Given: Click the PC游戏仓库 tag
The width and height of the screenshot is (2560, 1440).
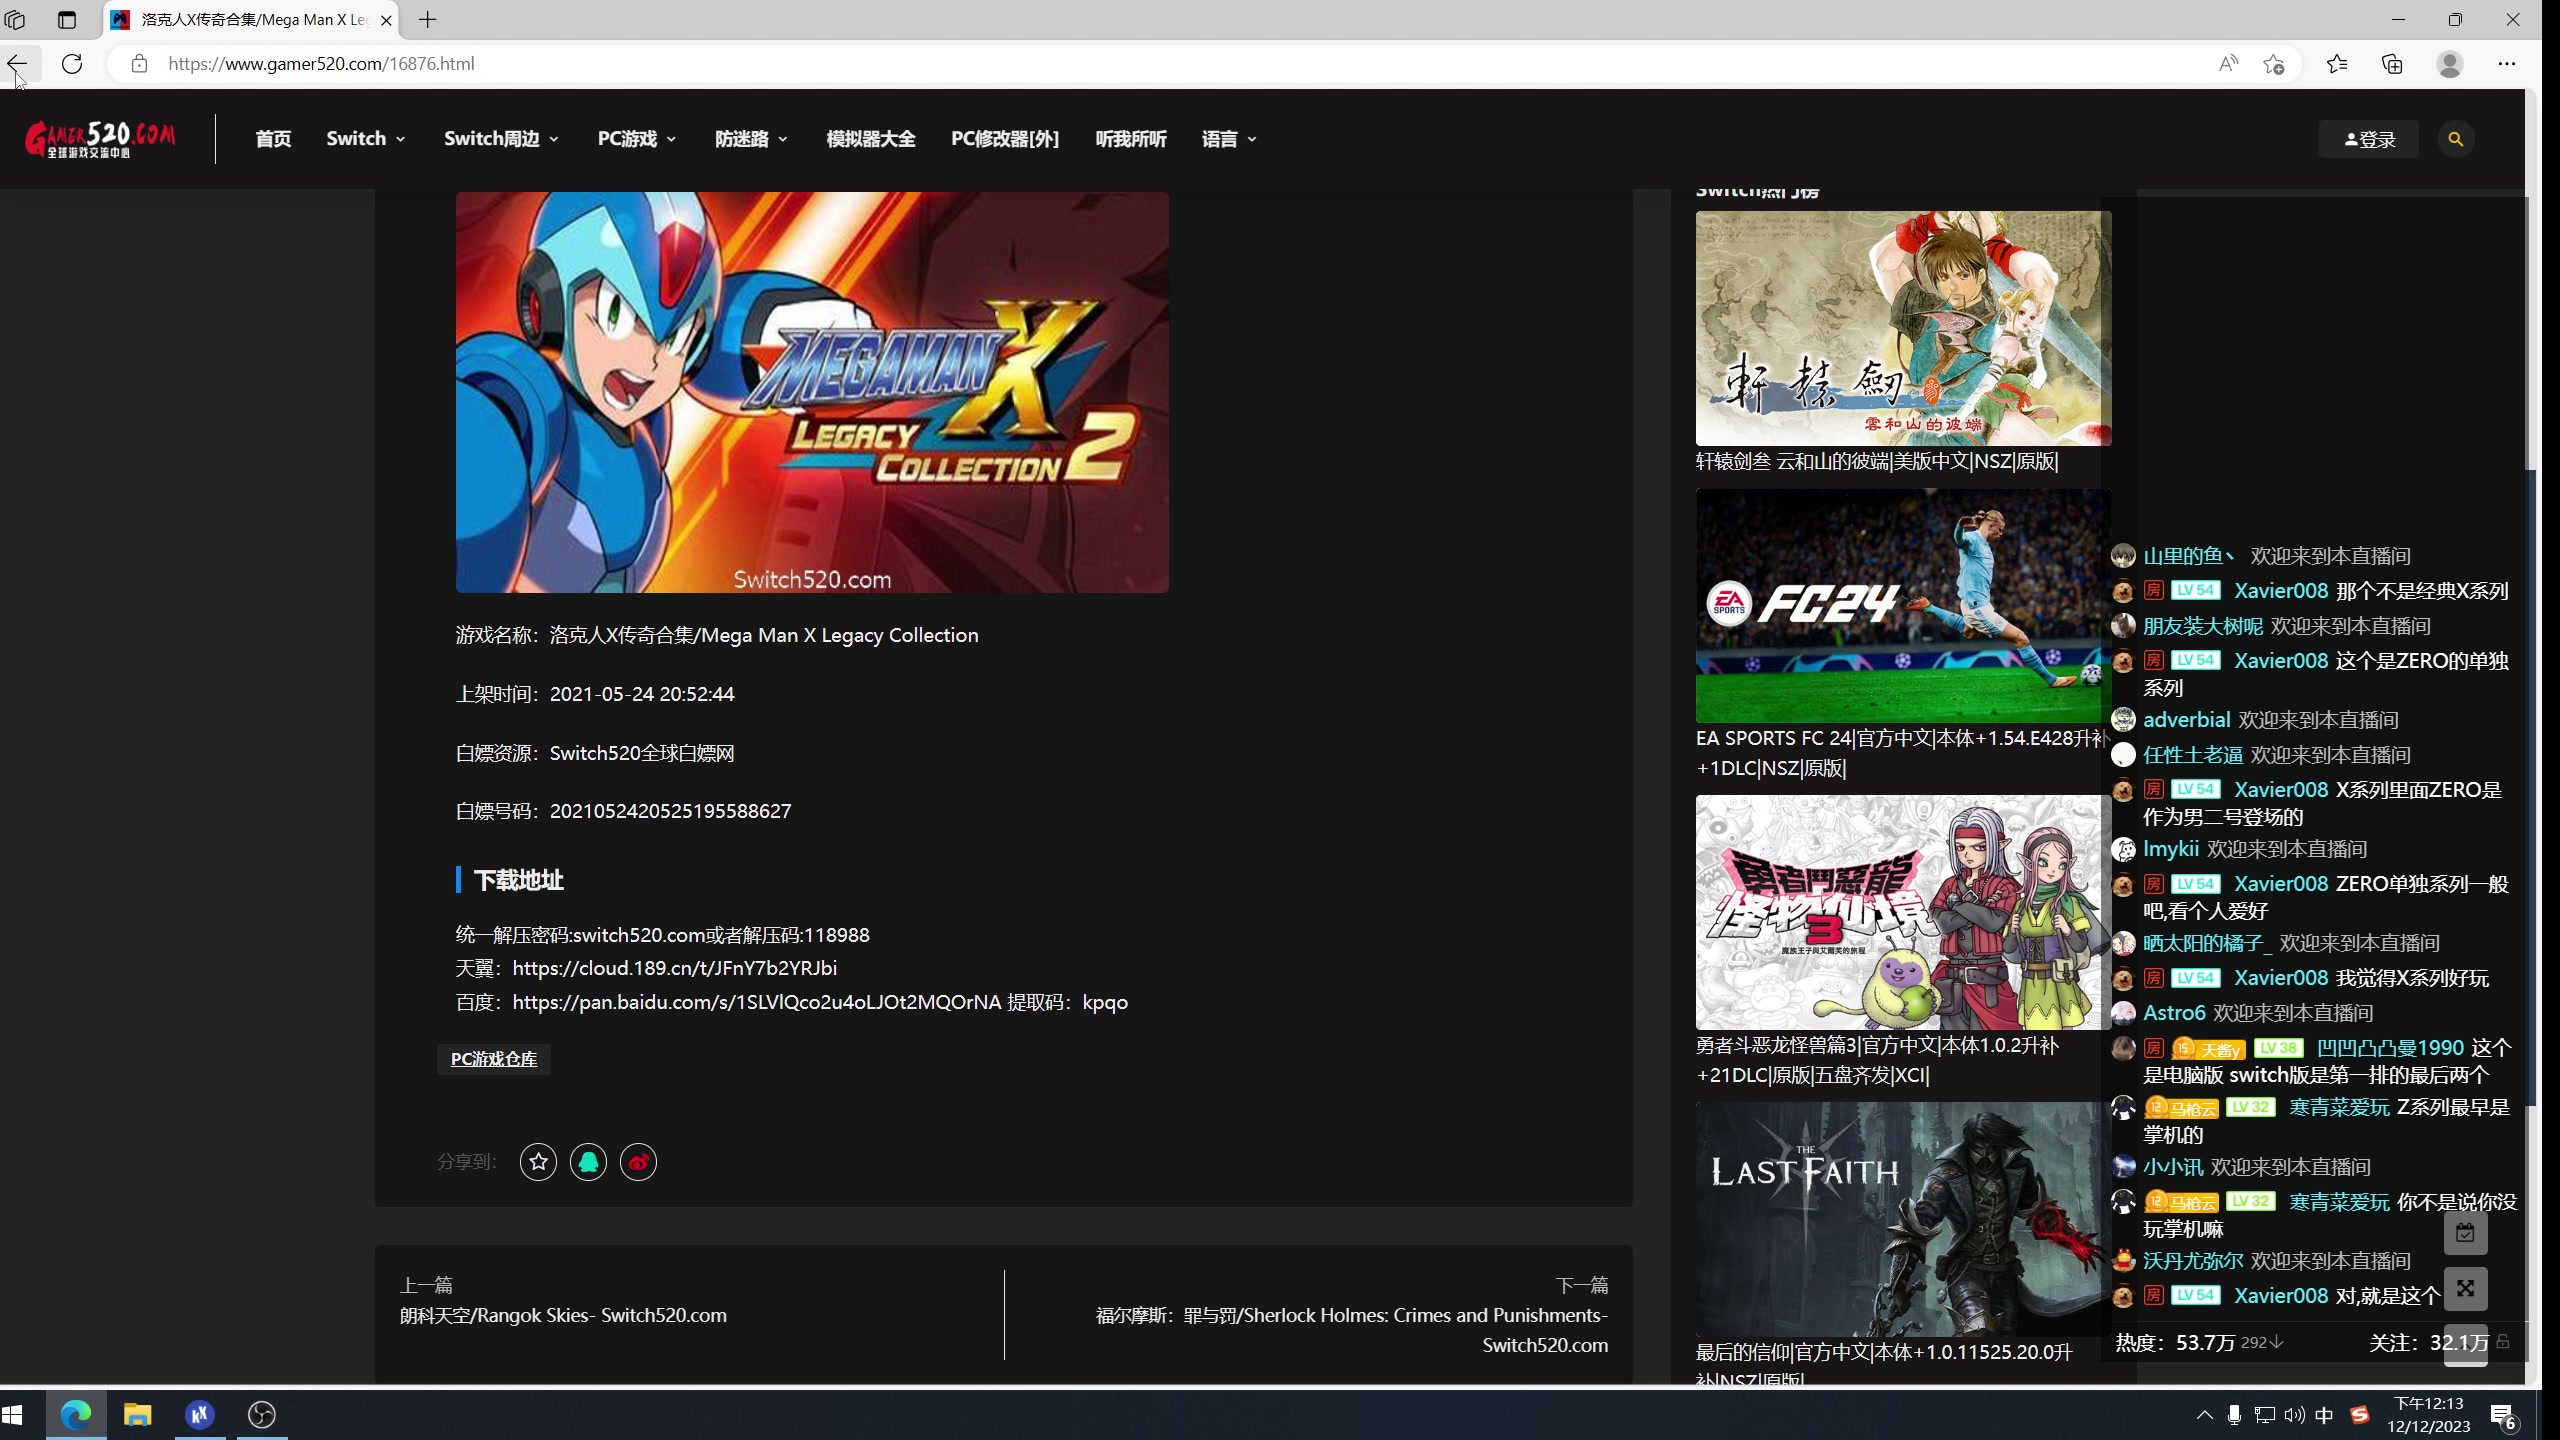Looking at the screenshot, I should click(x=494, y=1059).
